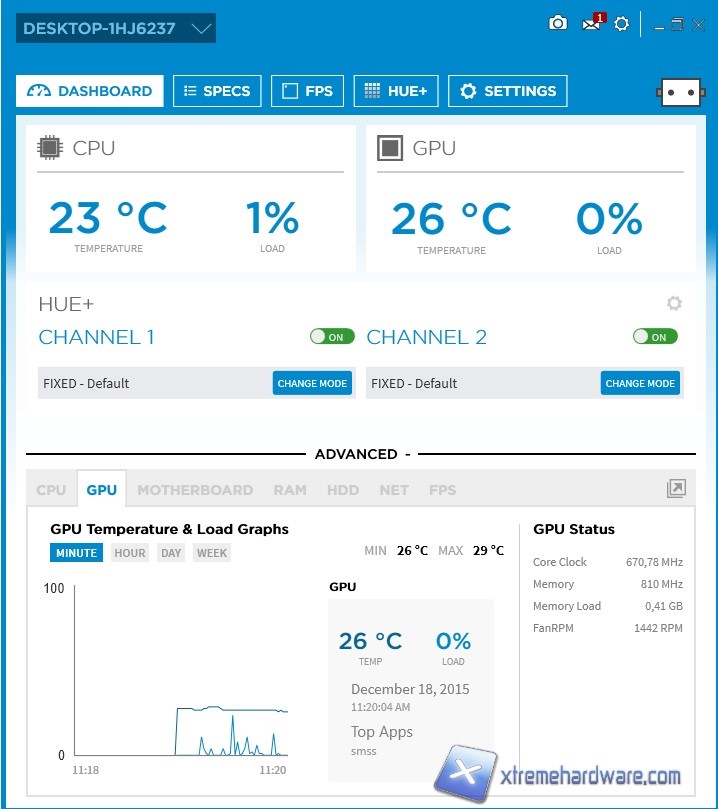This screenshot has width=718, height=809.
Task: Open the mail notifications icon
Action: [x=592, y=23]
